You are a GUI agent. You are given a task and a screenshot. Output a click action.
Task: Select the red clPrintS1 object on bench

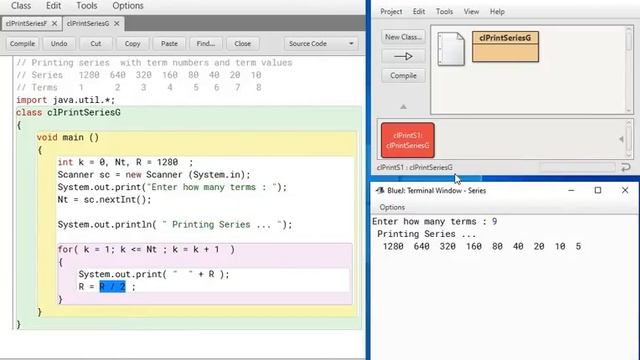pos(408,140)
